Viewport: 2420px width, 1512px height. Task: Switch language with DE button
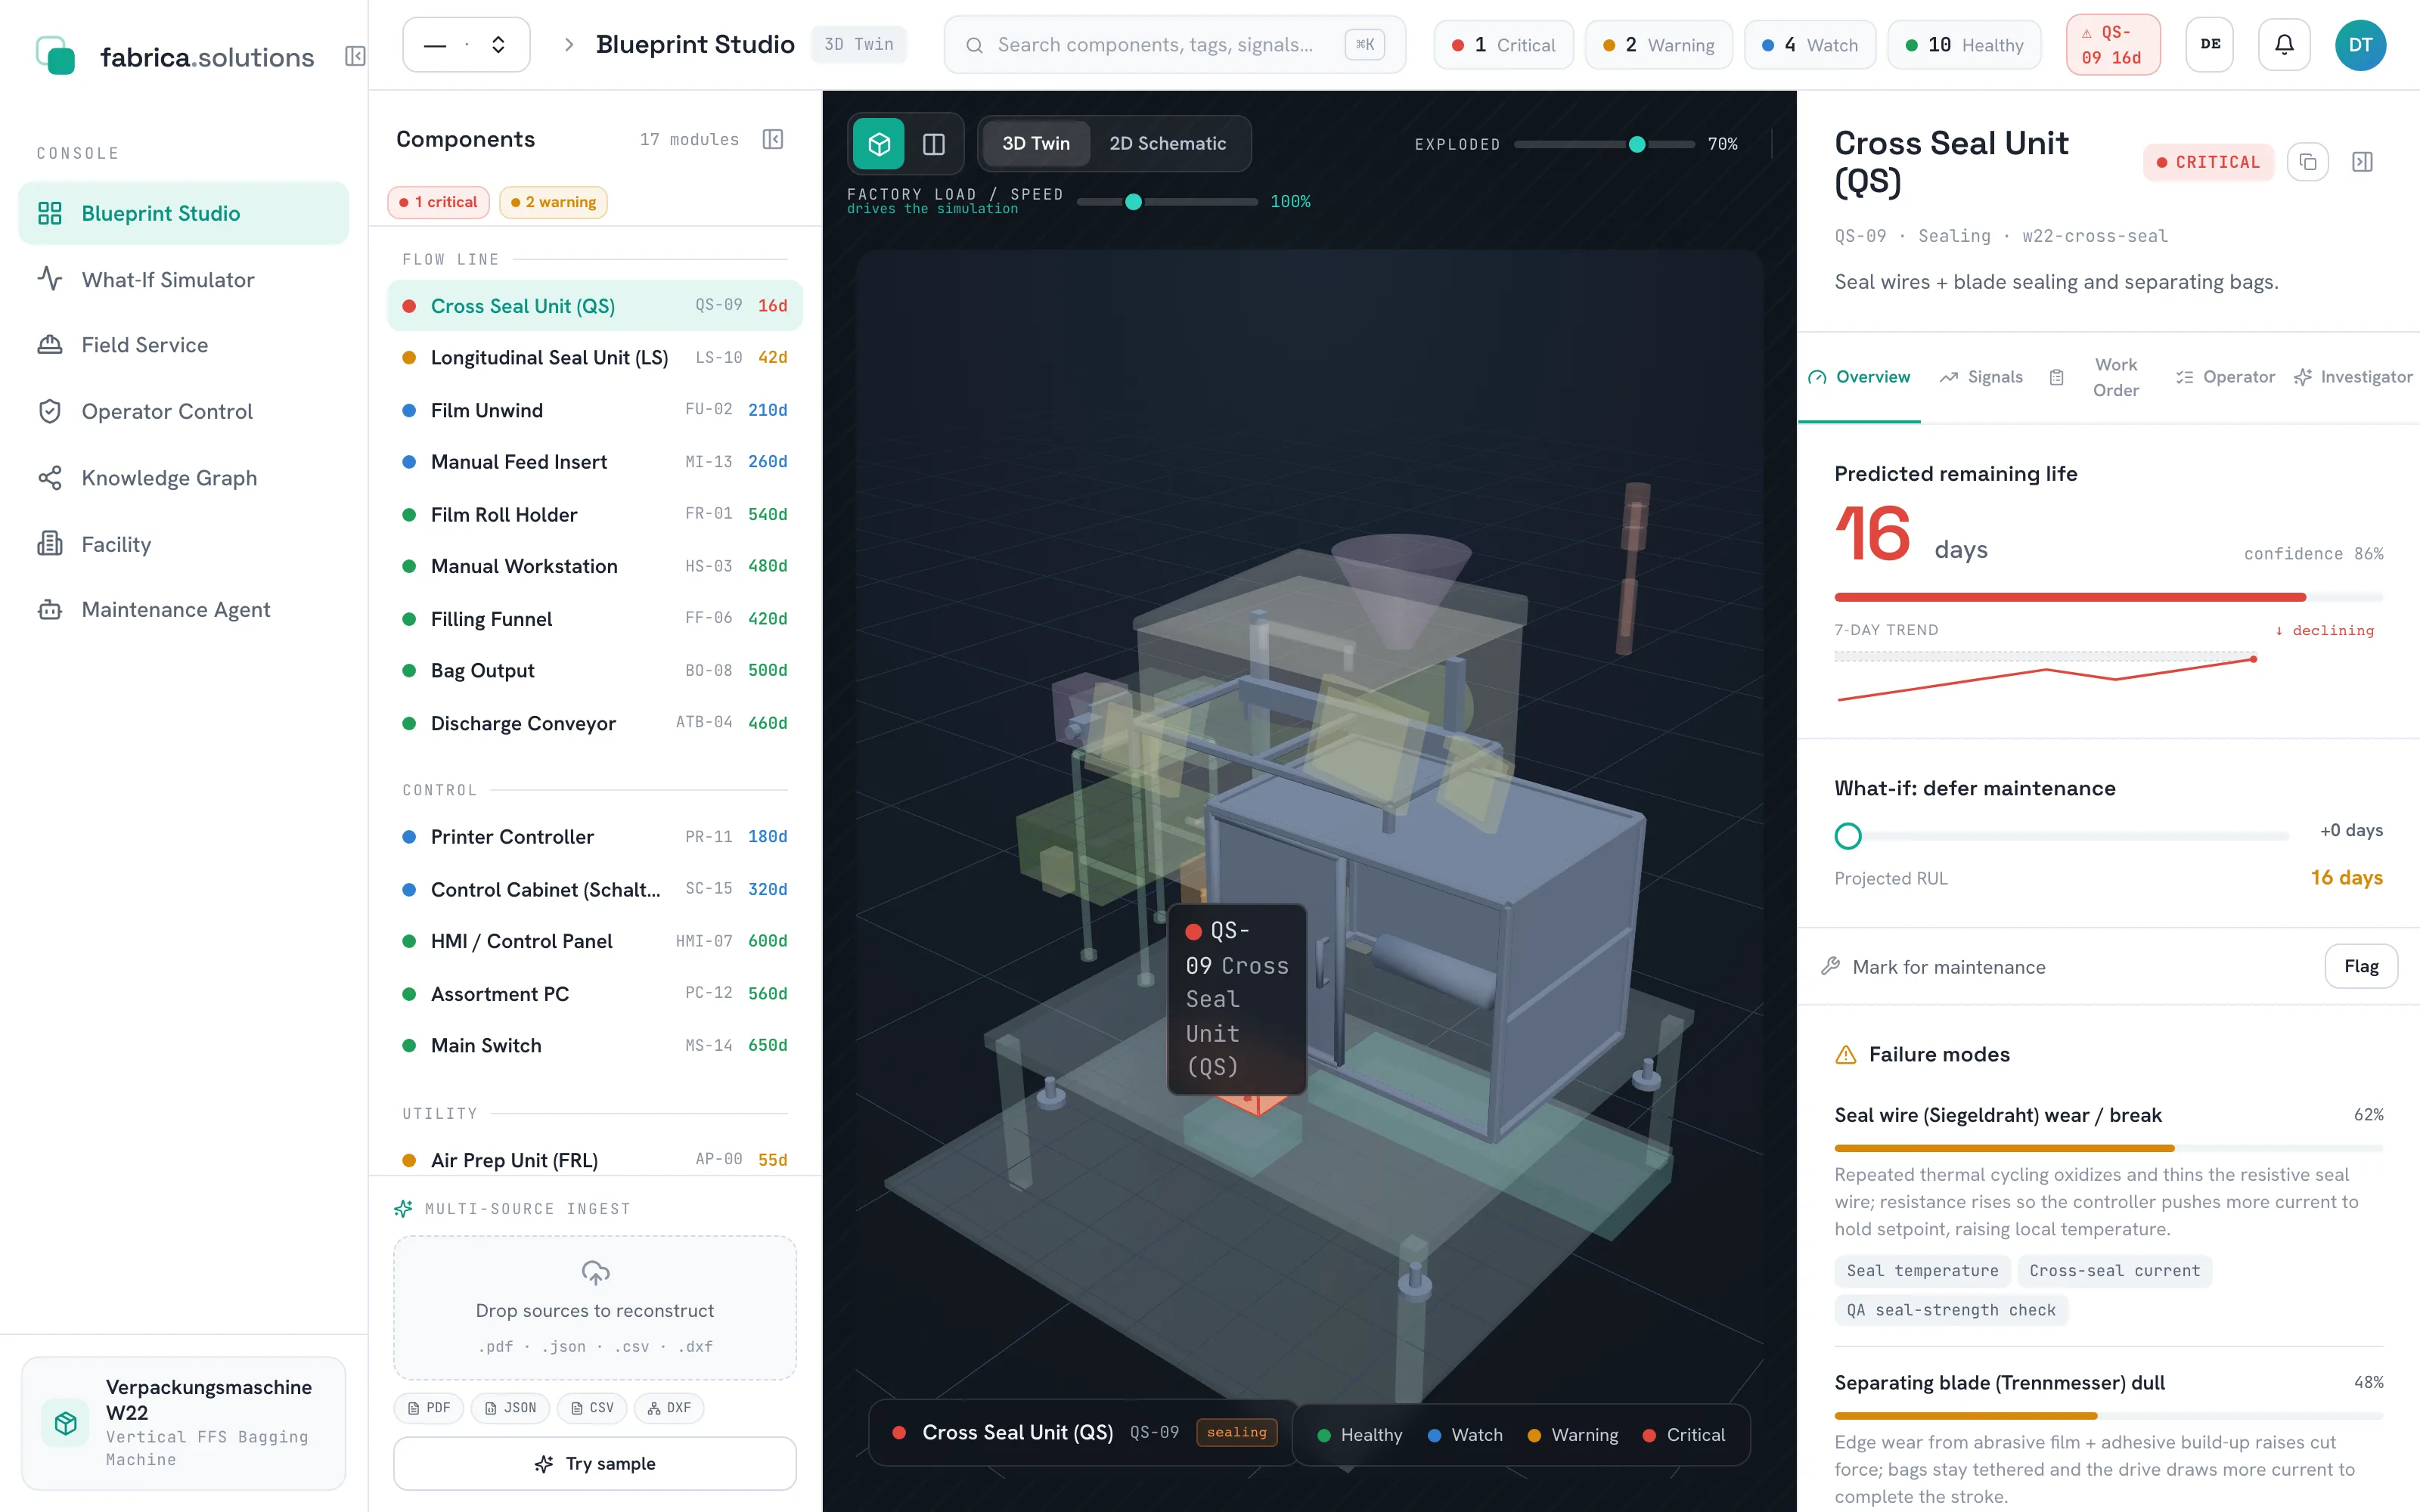click(x=2210, y=45)
